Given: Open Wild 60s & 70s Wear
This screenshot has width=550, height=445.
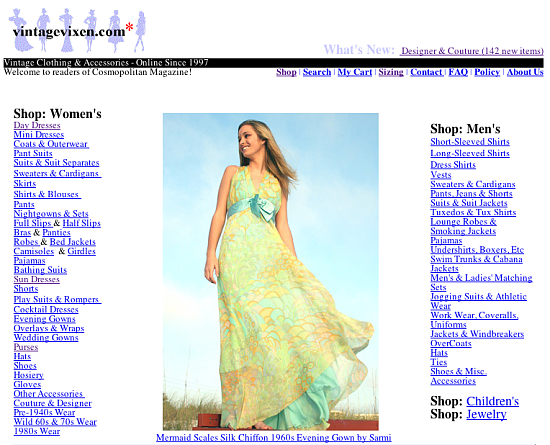Looking at the screenshot, I should (55, 422).
